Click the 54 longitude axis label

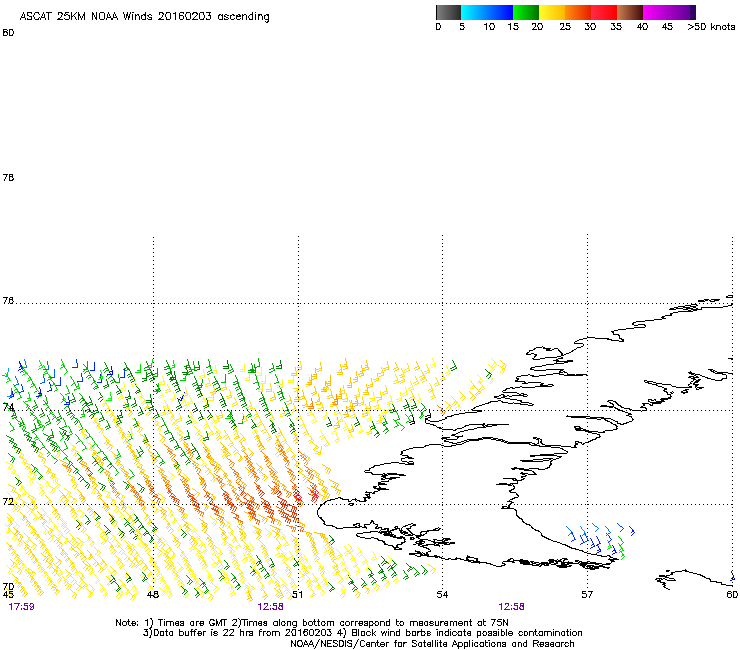[x=442, y=594]
